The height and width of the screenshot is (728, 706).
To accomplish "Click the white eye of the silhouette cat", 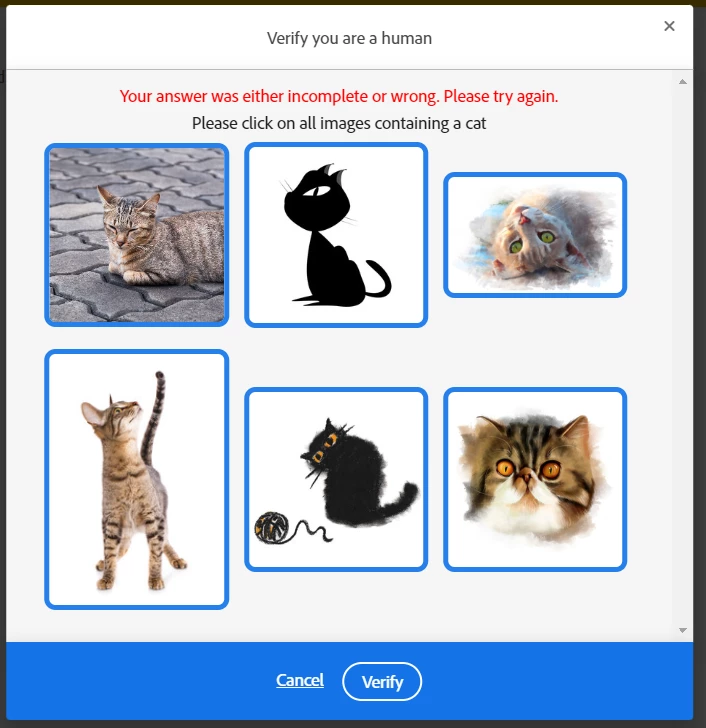I will click(x=317, y=190).
